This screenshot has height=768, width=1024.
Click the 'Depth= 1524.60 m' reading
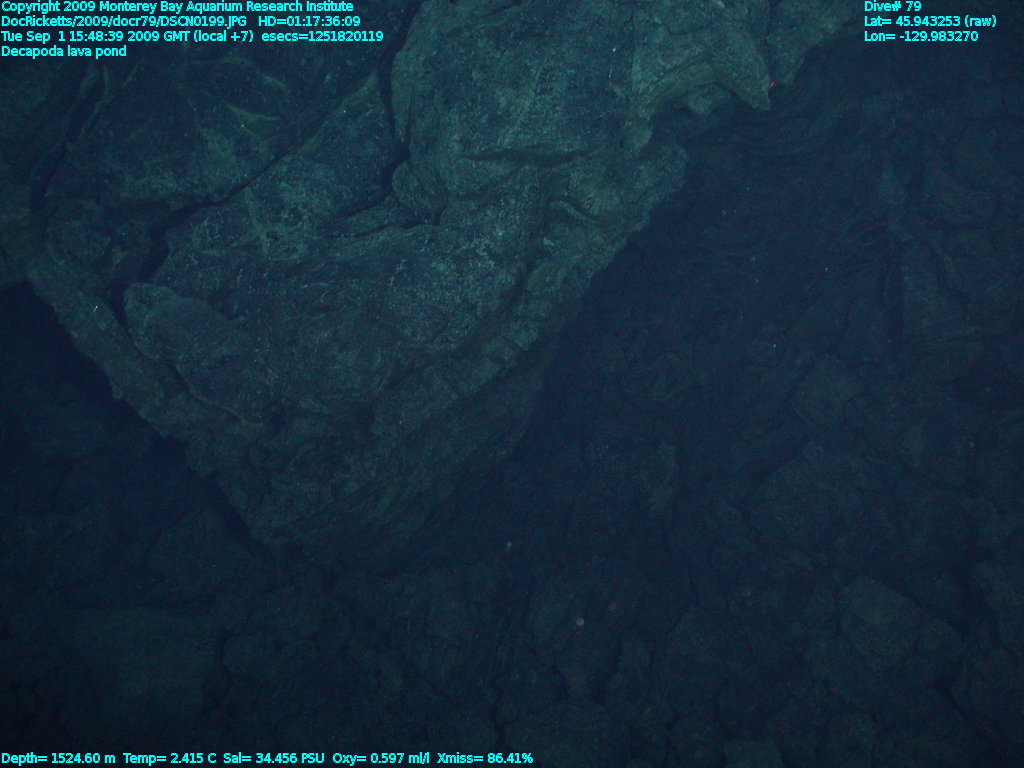tap(58, 758)
